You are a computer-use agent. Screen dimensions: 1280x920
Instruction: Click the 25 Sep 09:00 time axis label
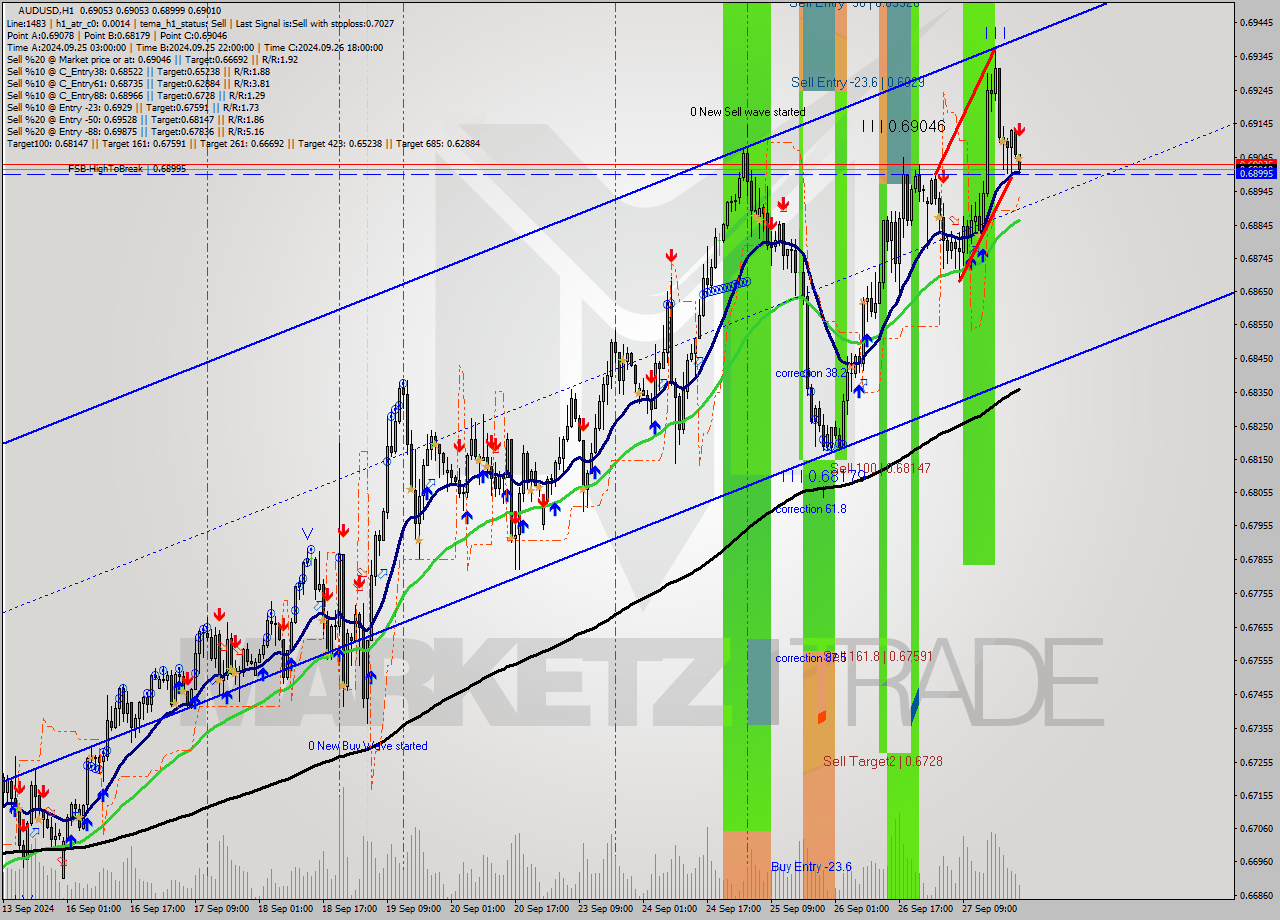798,909
